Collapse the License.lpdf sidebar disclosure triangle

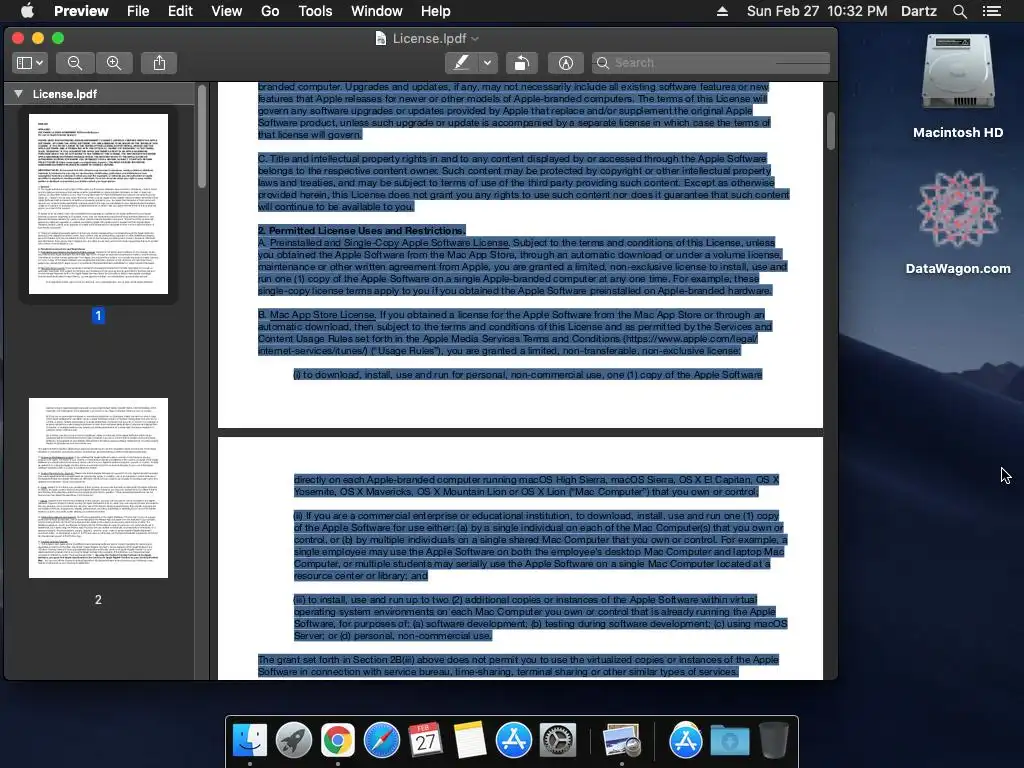pyautogui.click(x=18, y=94)
